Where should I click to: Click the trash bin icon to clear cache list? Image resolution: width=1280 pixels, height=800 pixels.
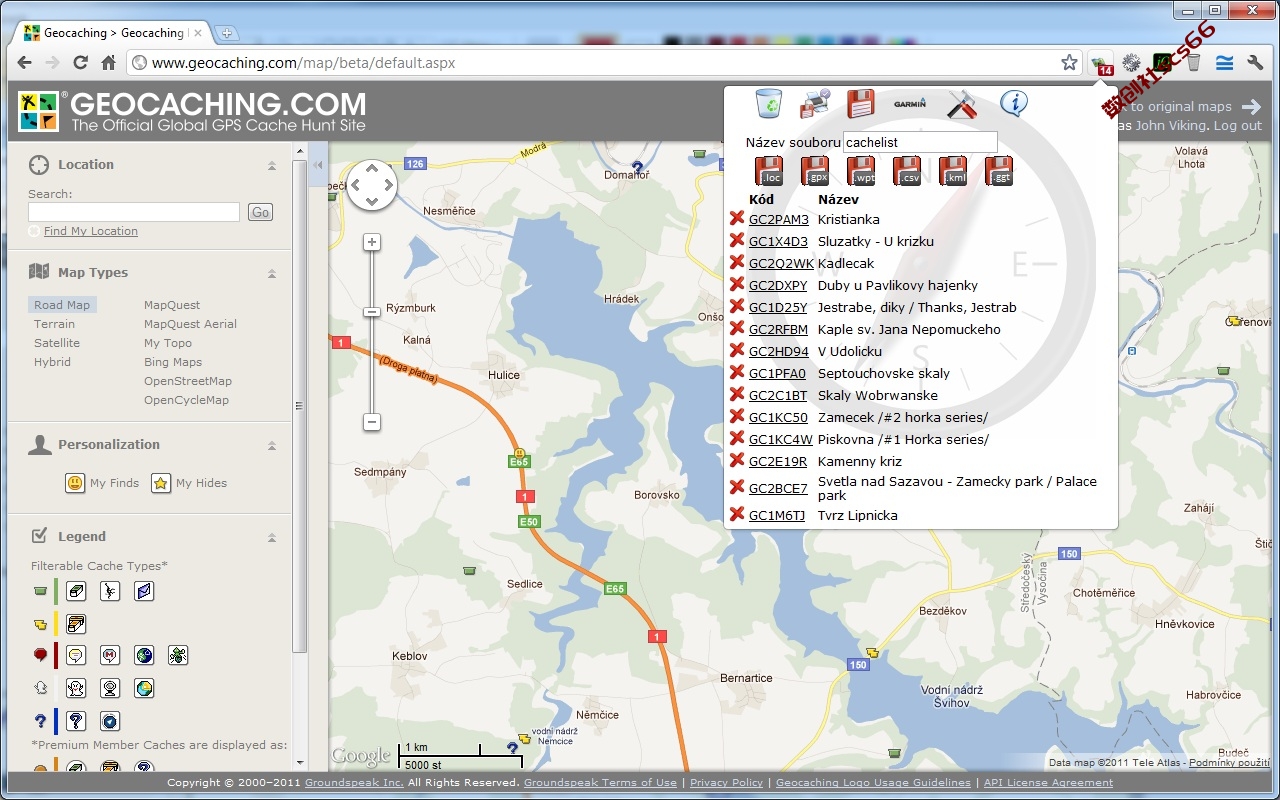[x=769, y=103]
